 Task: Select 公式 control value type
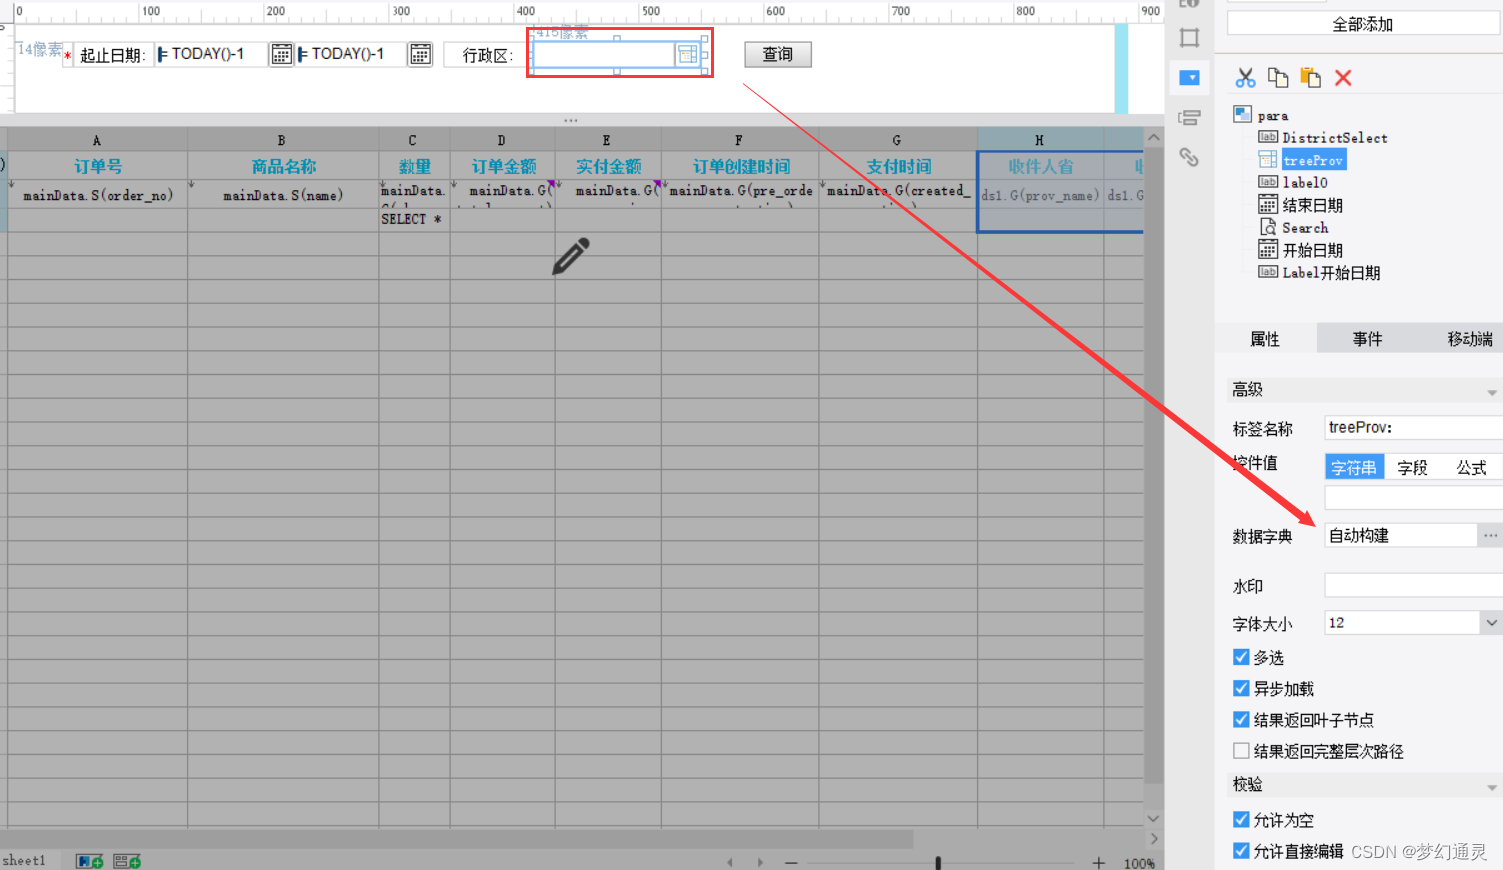point(1471,467)
